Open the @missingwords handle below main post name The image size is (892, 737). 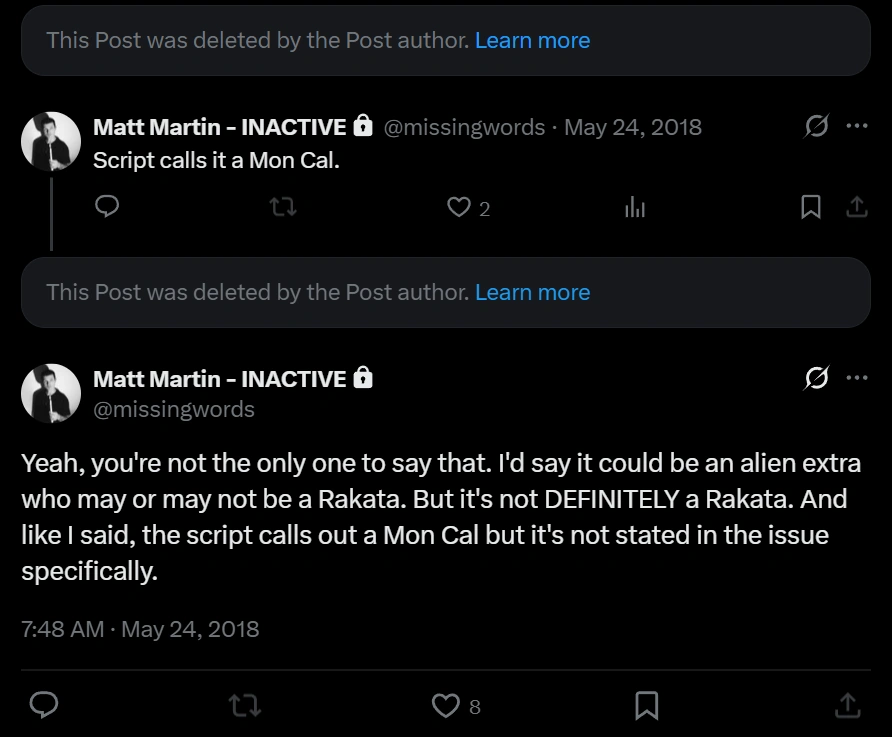click(174, 409)
